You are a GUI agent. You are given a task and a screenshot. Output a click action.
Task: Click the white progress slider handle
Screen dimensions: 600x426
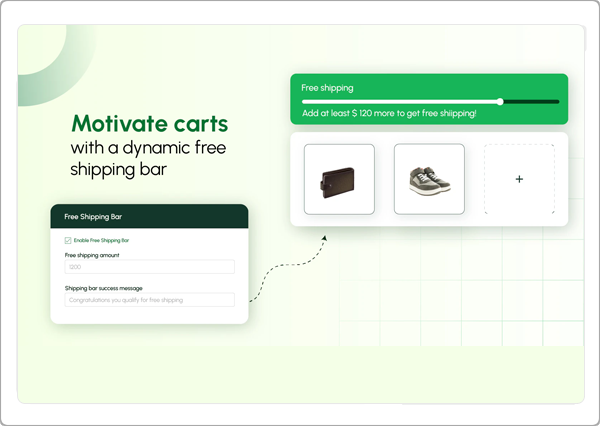[x=501, y=101]
